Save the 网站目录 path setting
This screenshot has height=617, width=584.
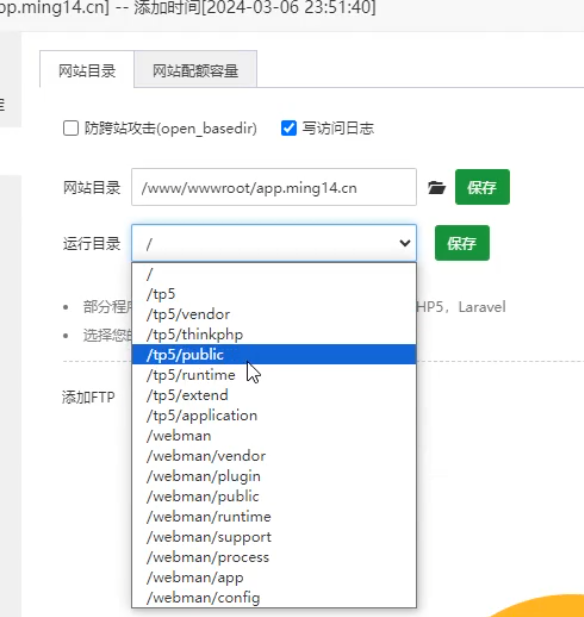pyautogui.click(x=482, y=187)
